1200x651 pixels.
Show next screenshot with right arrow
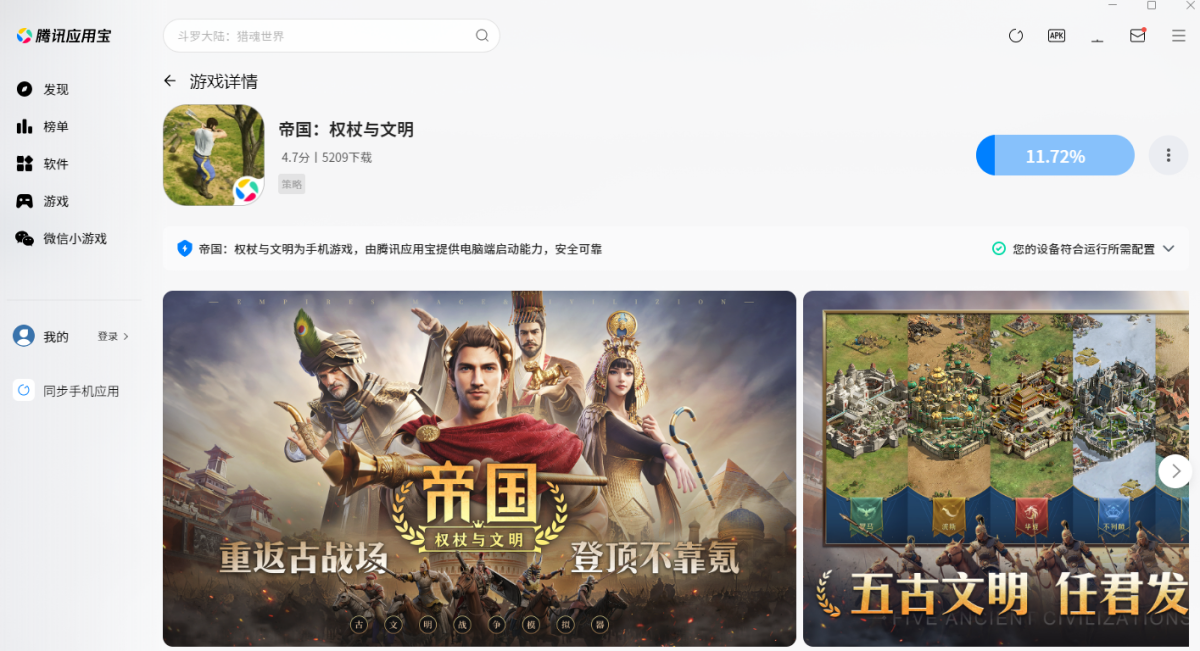1175,470
